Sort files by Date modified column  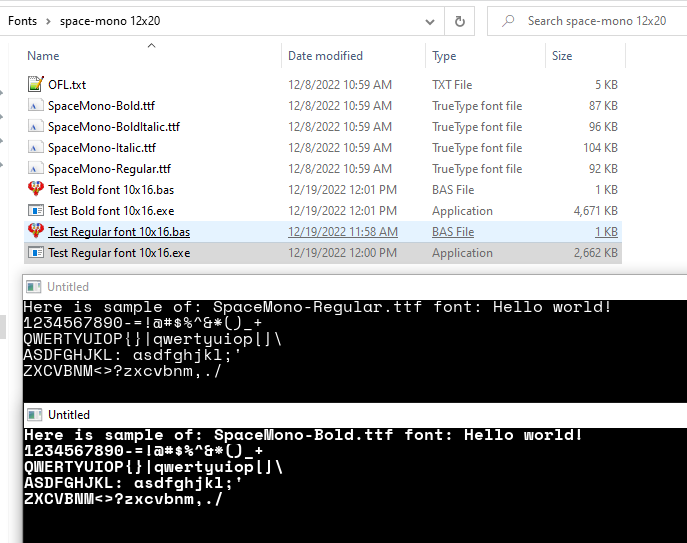pyautogui.click(x=325, y=56)
